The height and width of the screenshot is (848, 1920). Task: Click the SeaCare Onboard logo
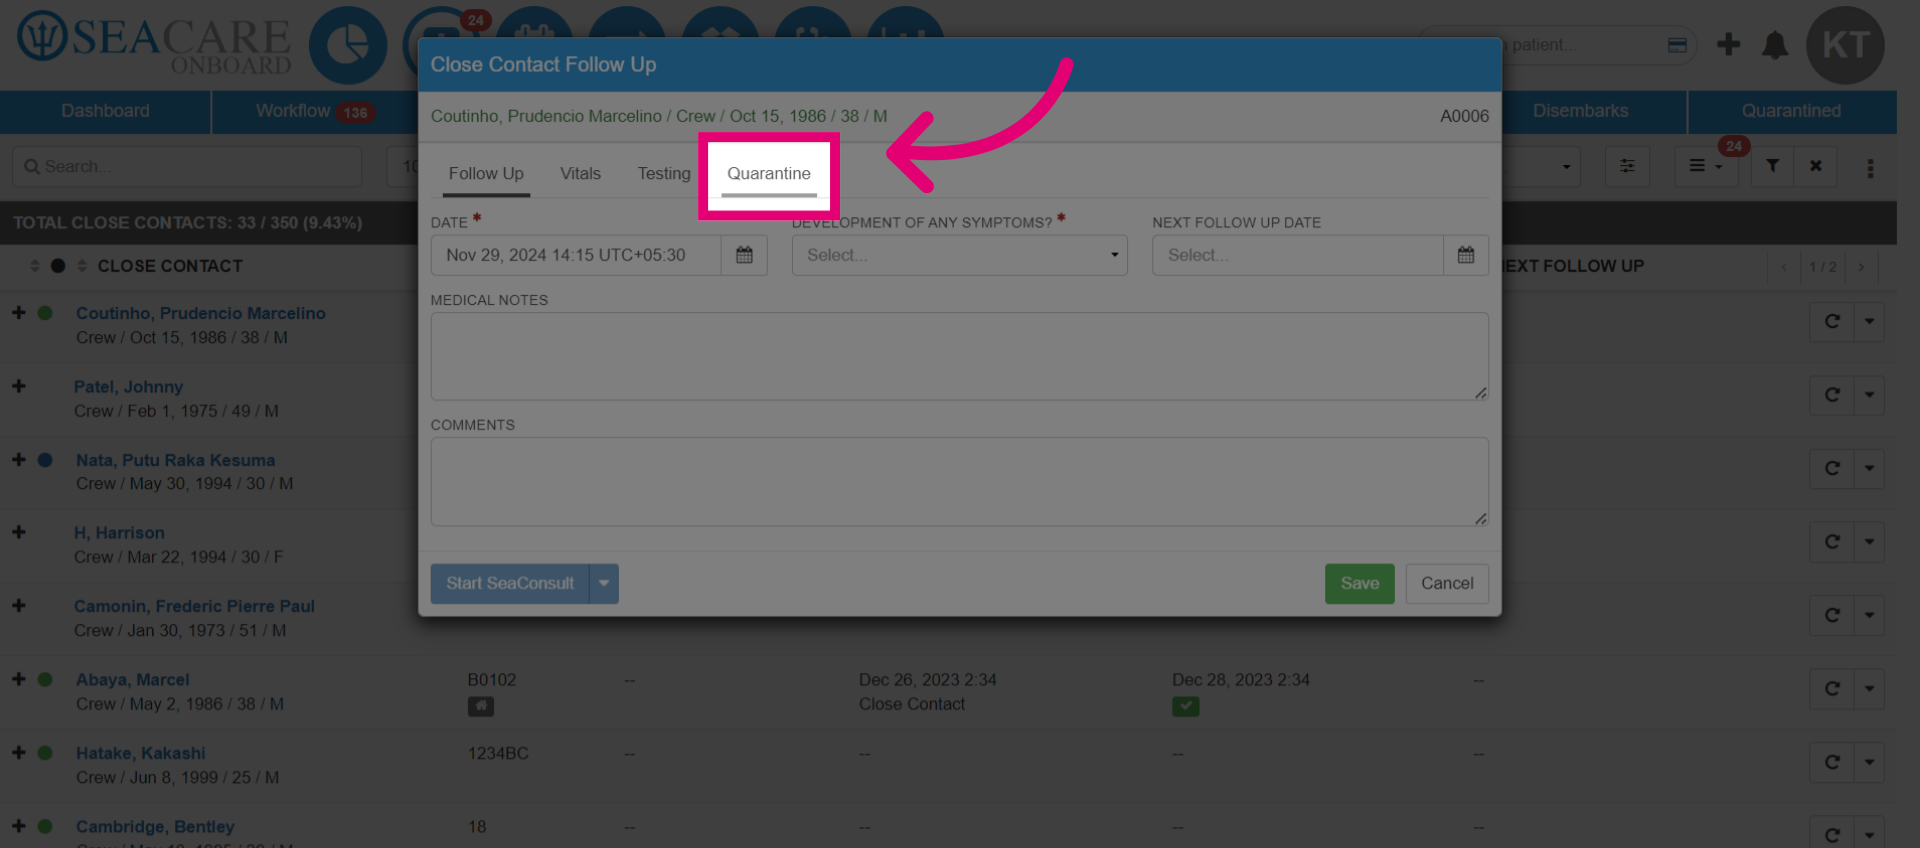coord(154,44)
